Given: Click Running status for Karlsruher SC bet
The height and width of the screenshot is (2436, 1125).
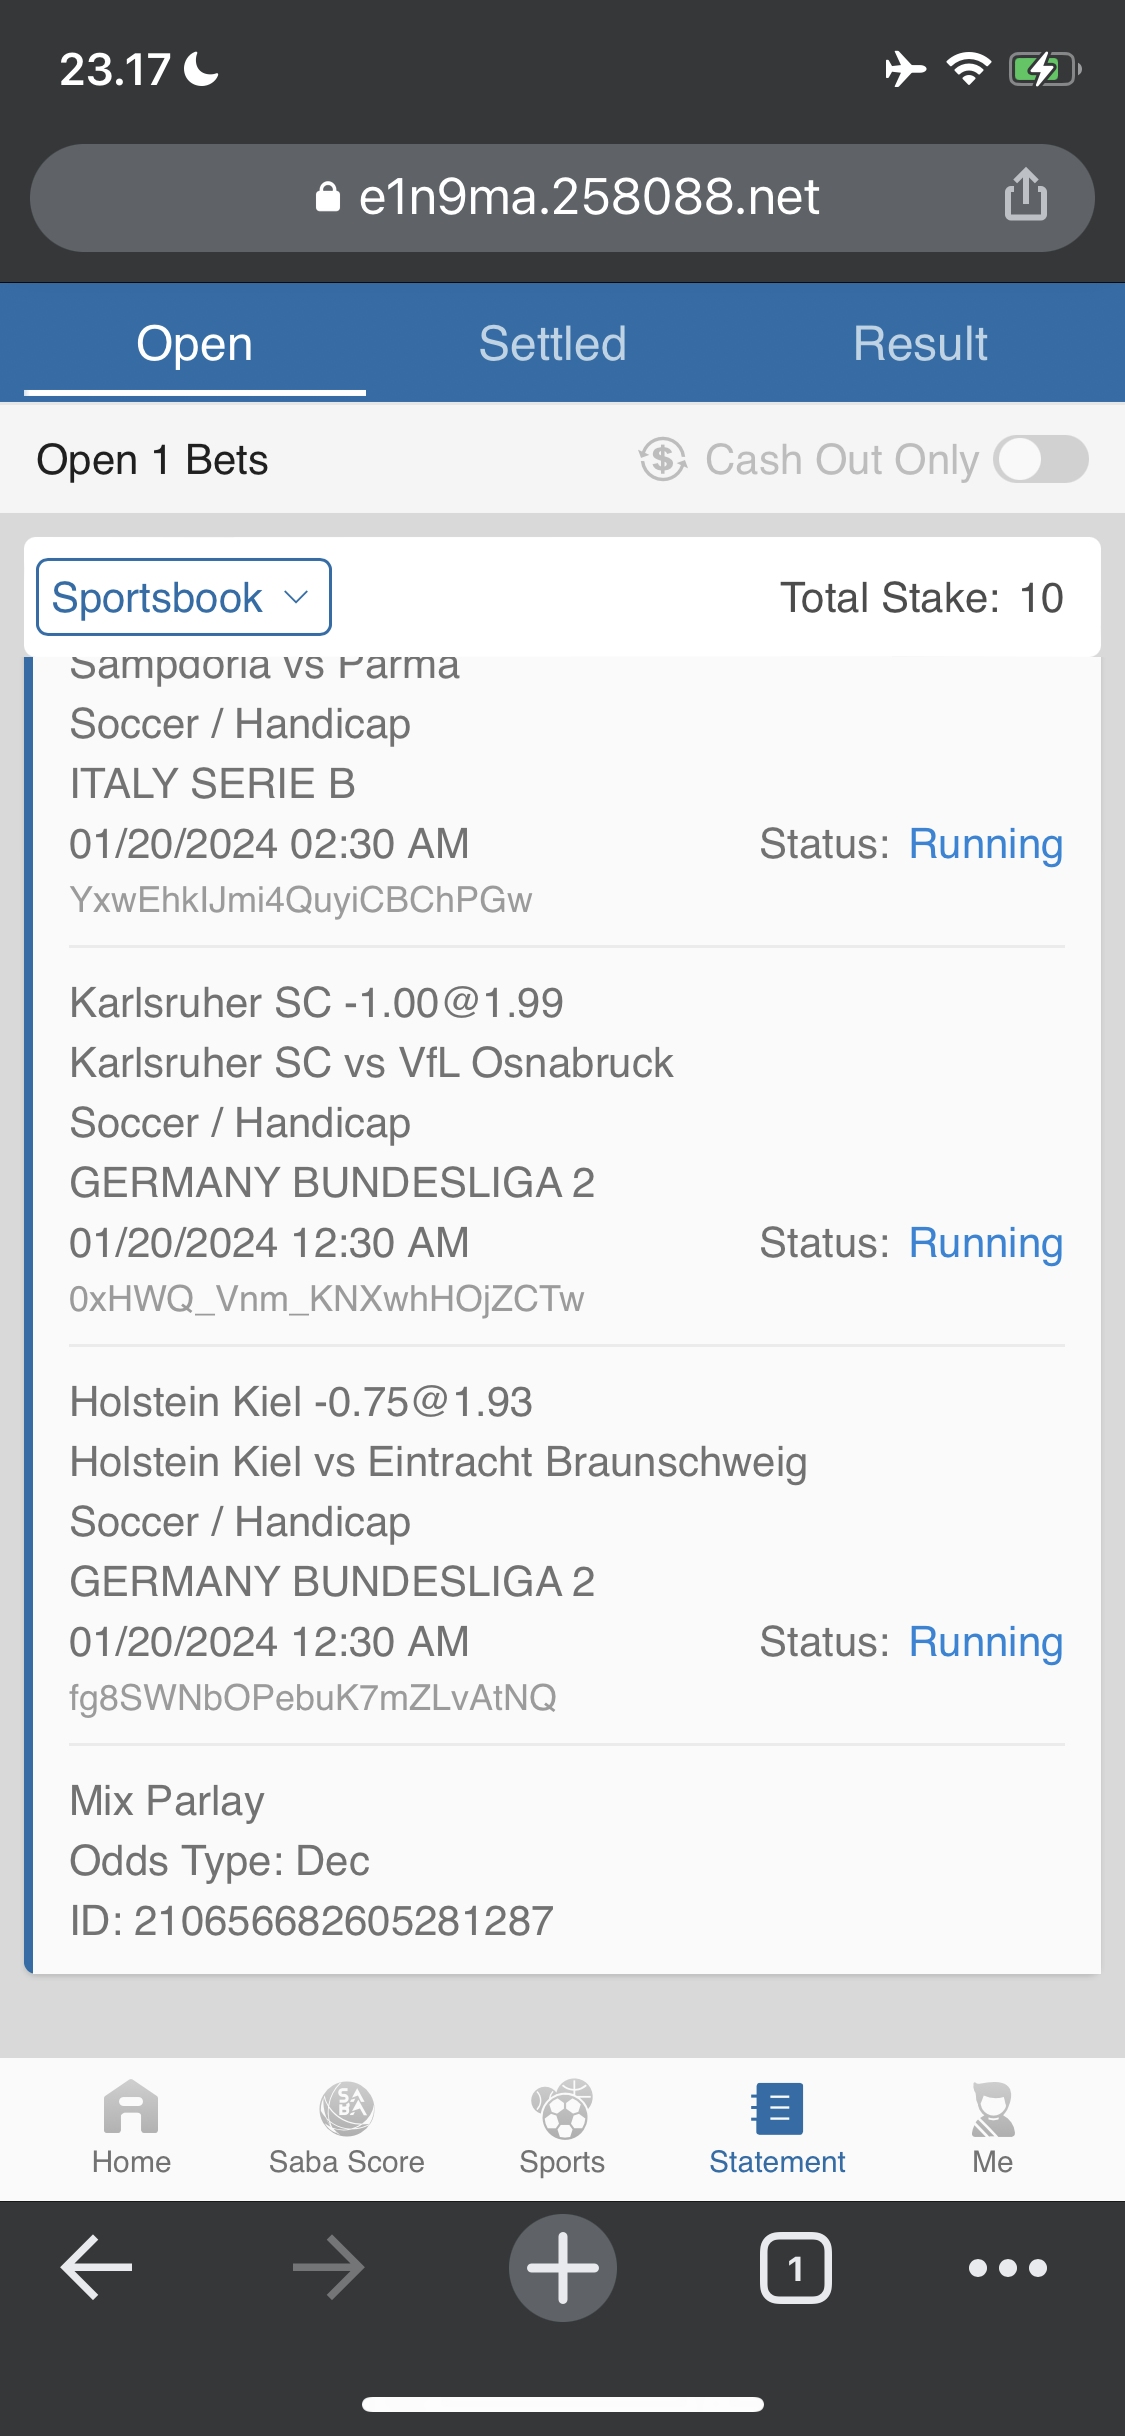Looking at the screenshot, I should click(x=985, y=1243).
